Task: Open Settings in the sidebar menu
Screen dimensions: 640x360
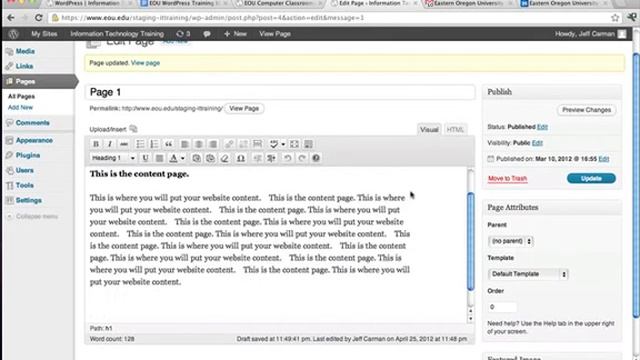Action: point(29,200)
